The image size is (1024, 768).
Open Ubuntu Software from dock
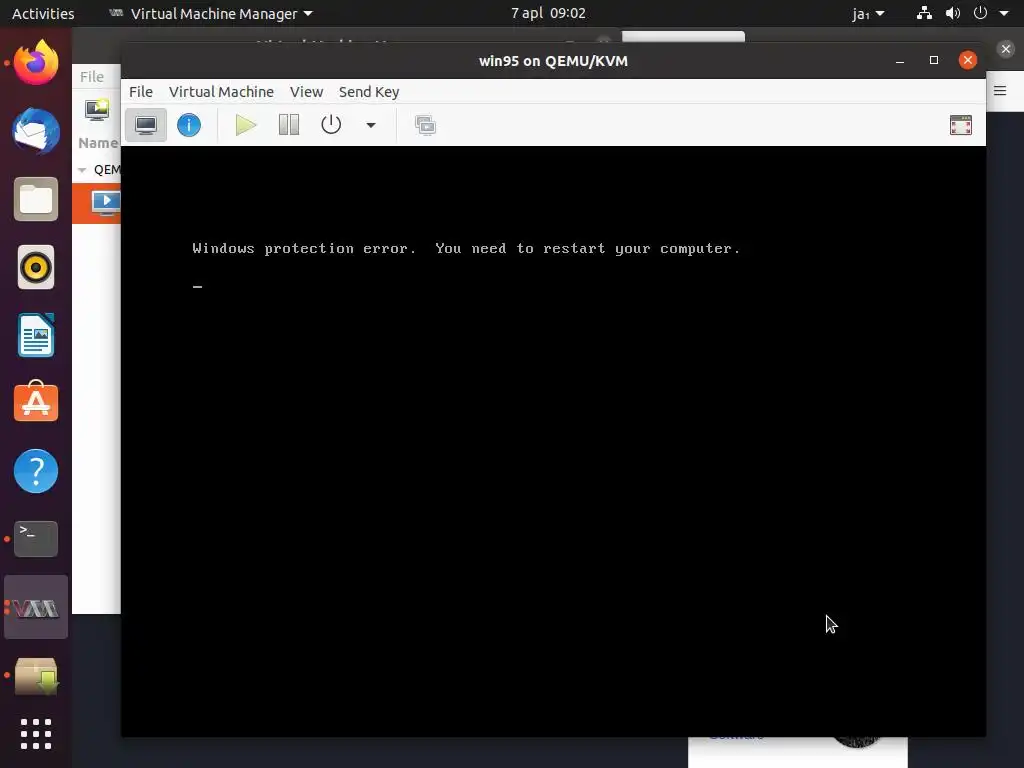36,402
